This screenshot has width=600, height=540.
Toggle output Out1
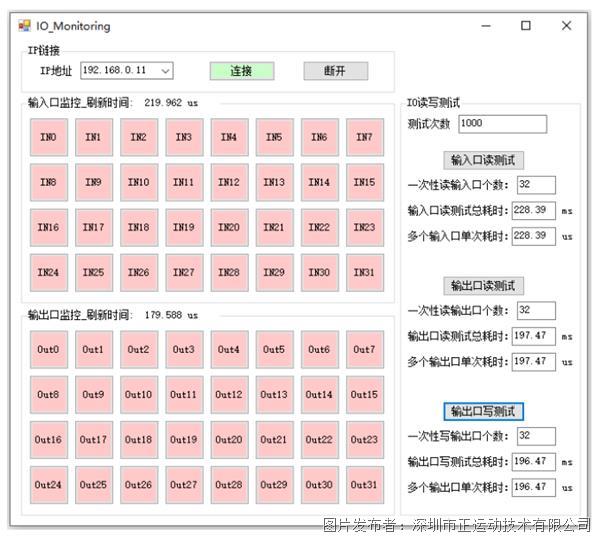point(94,349)
